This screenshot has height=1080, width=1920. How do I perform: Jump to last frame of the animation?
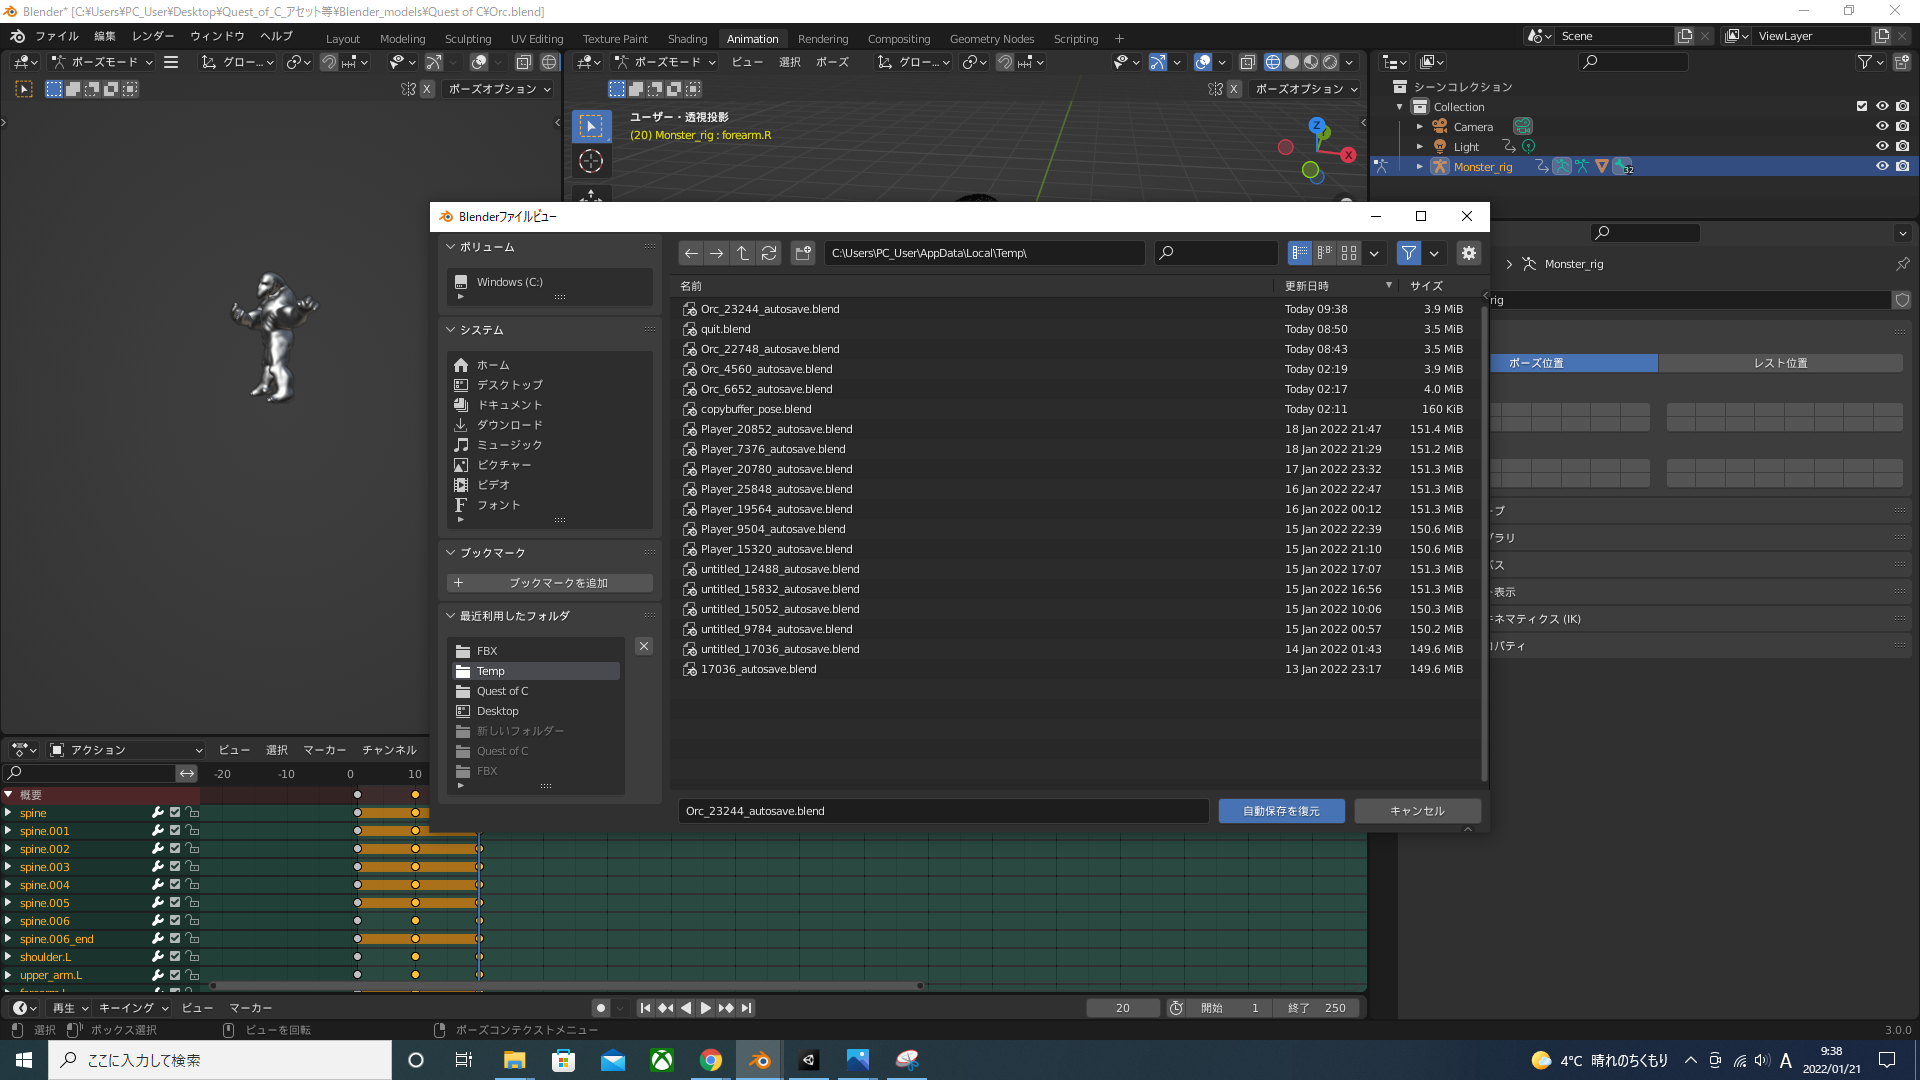tap(747, 1008)
